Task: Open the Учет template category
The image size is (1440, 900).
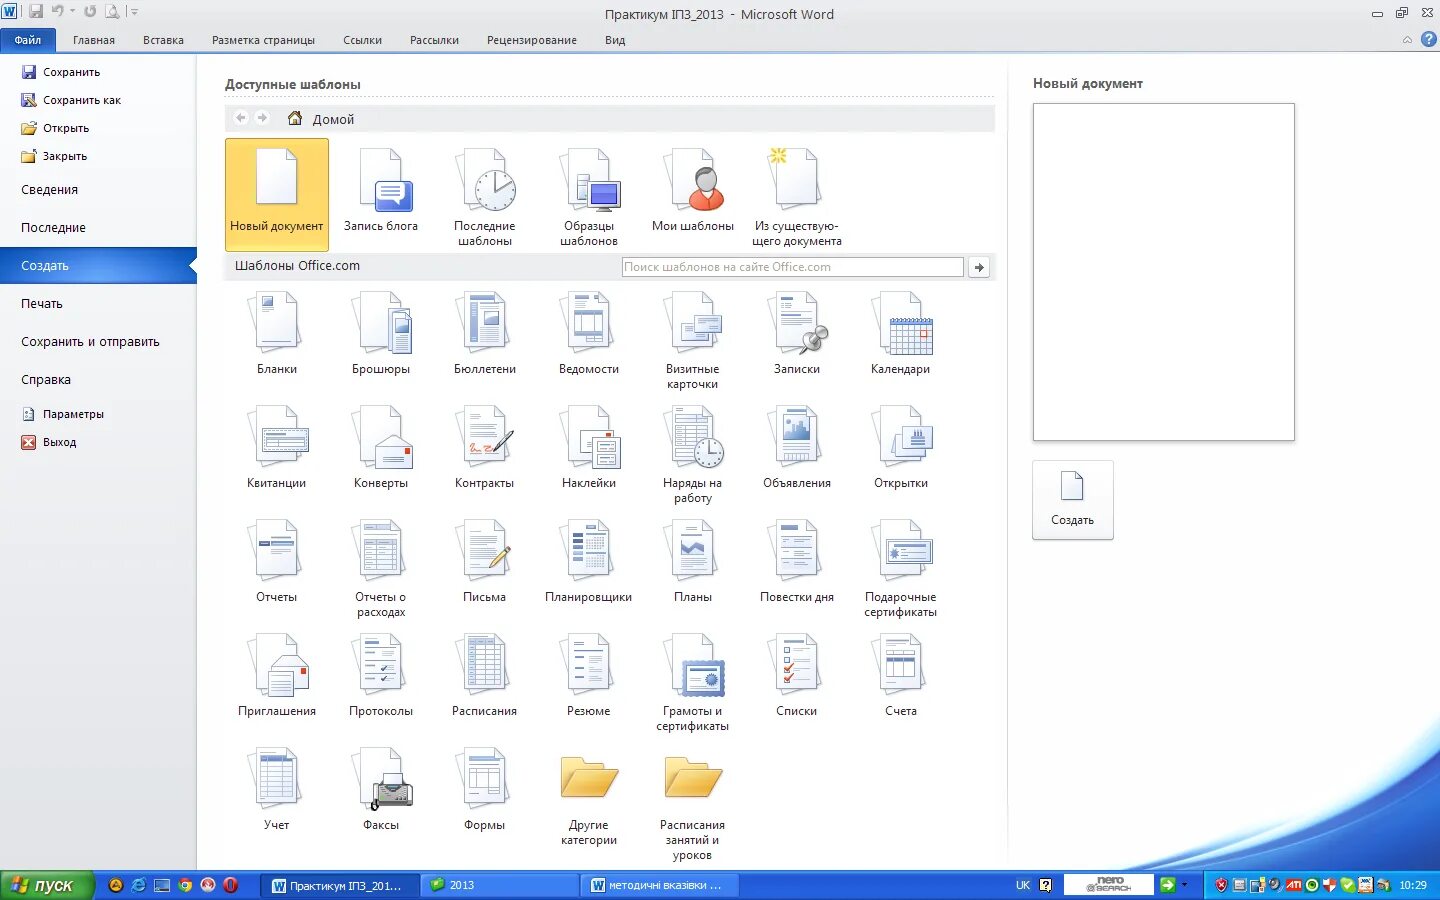Action: click(277, 790)
